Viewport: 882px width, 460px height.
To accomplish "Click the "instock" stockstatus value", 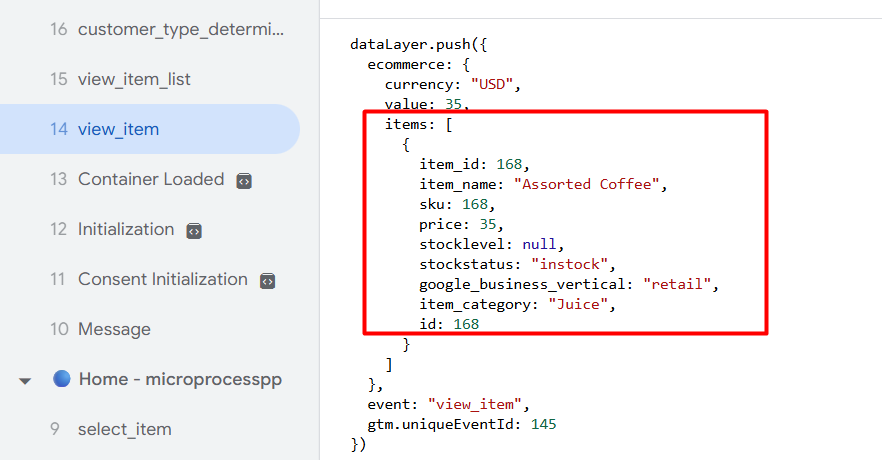I will click(x=570, y=264).
